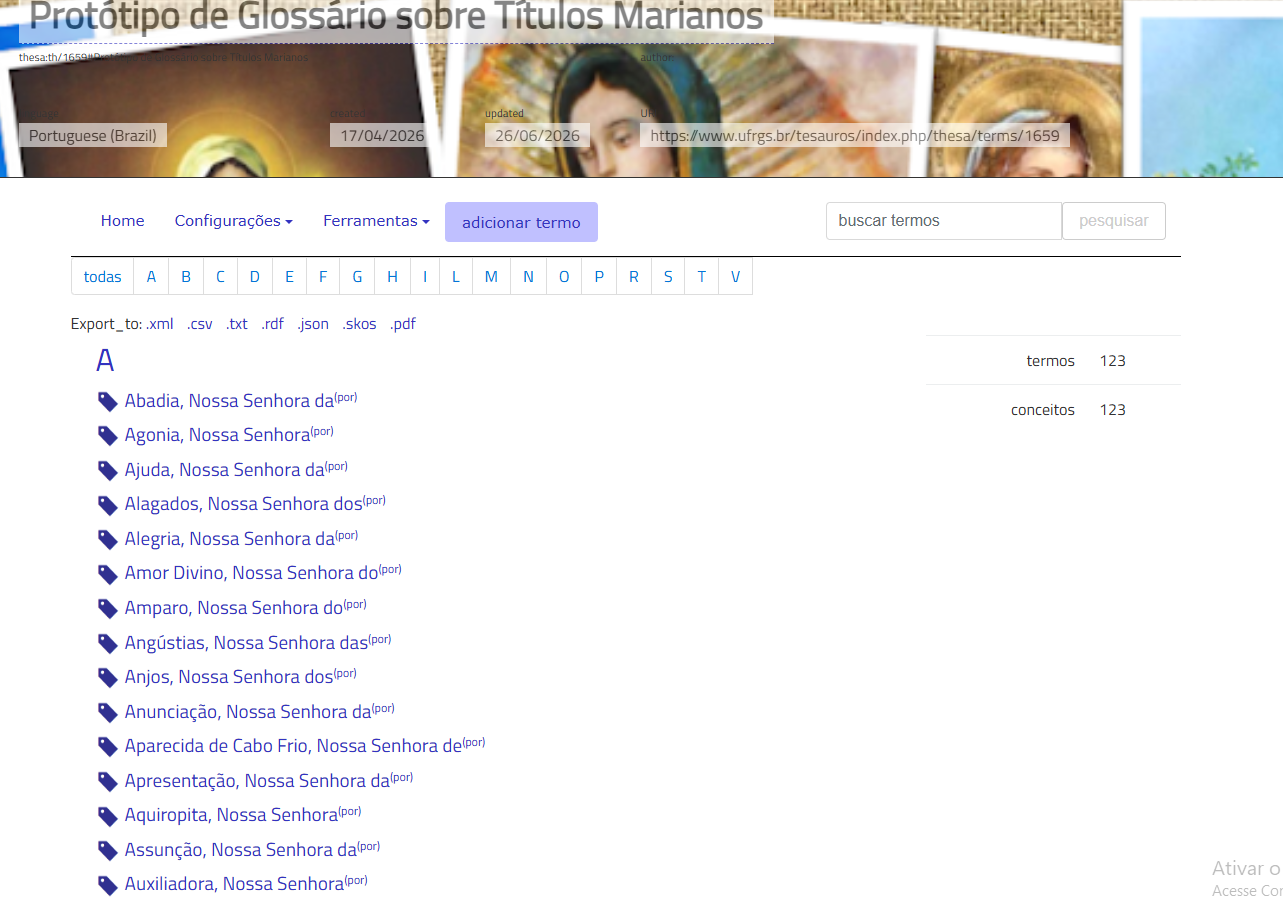The image size is (1283, 921).
Task: Open the term Abadia, Nossa Senhora da
Action: coord(229,401)
